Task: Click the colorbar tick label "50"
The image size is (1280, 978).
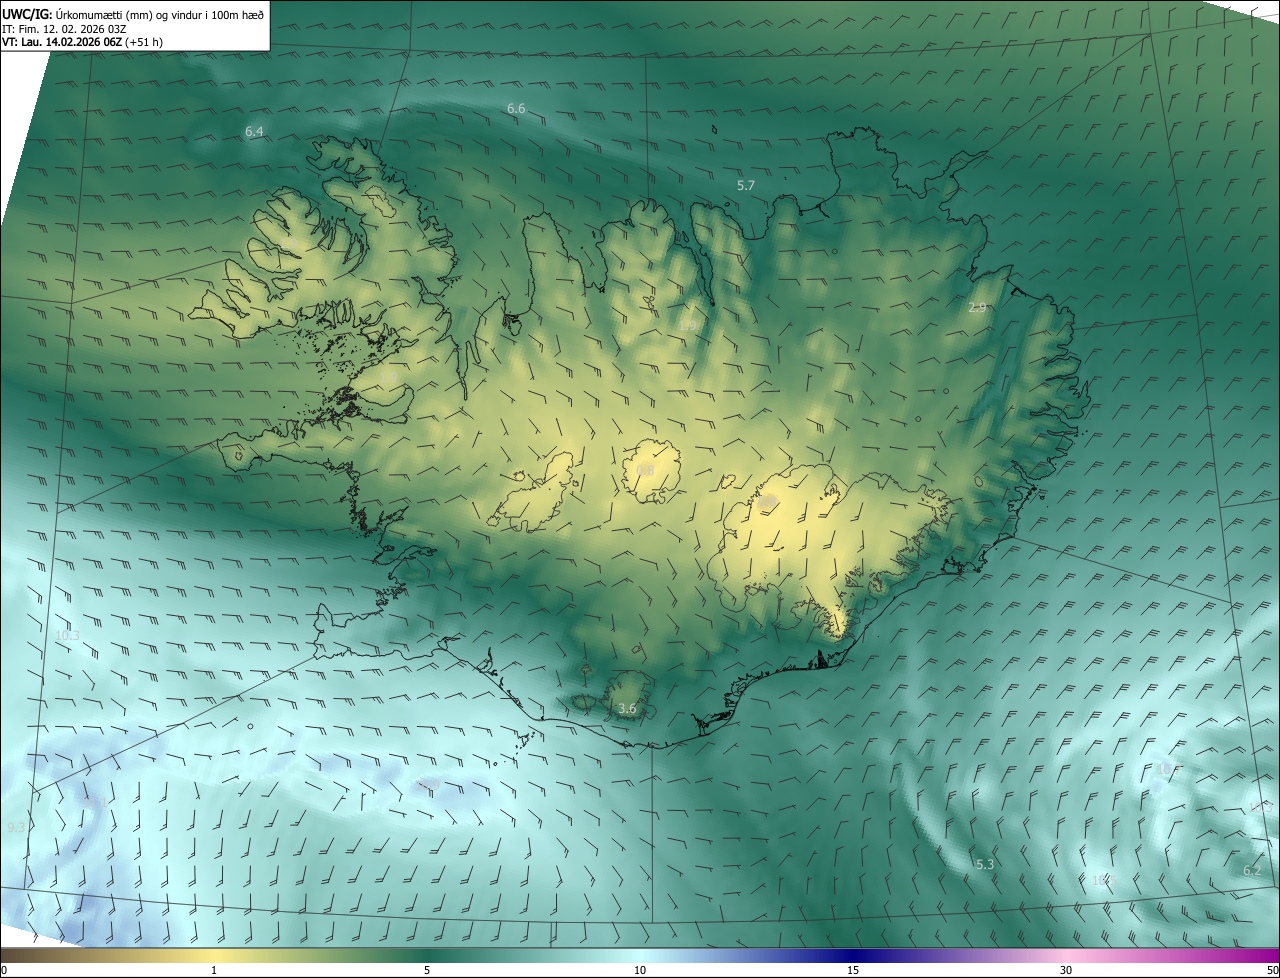Action: point(1272,970)
